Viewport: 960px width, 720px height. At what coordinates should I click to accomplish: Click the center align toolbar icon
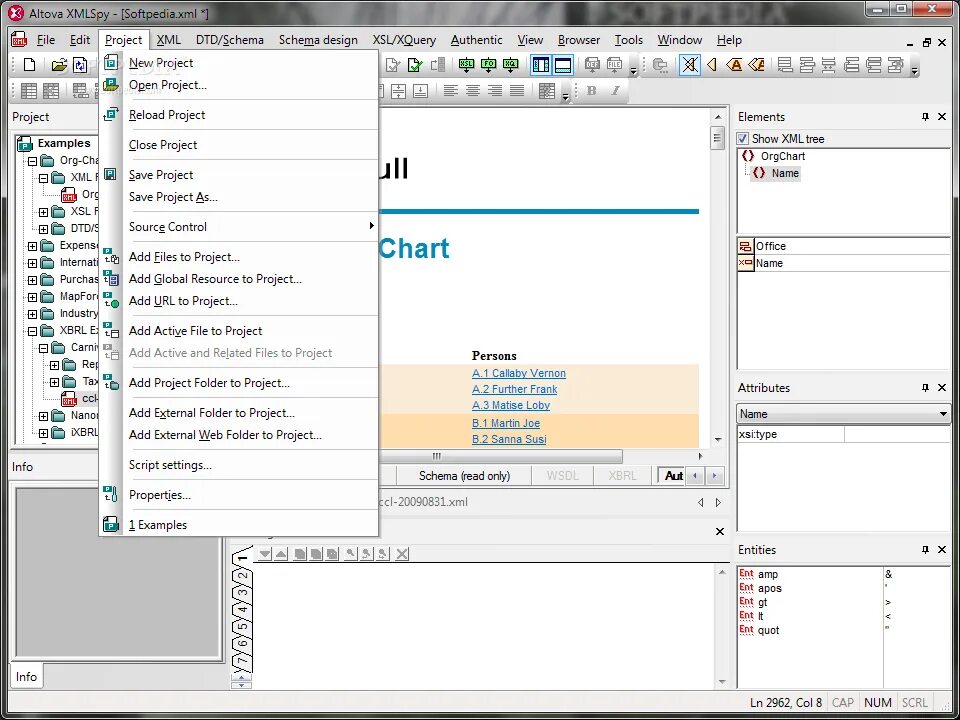[x=473, y=91]
